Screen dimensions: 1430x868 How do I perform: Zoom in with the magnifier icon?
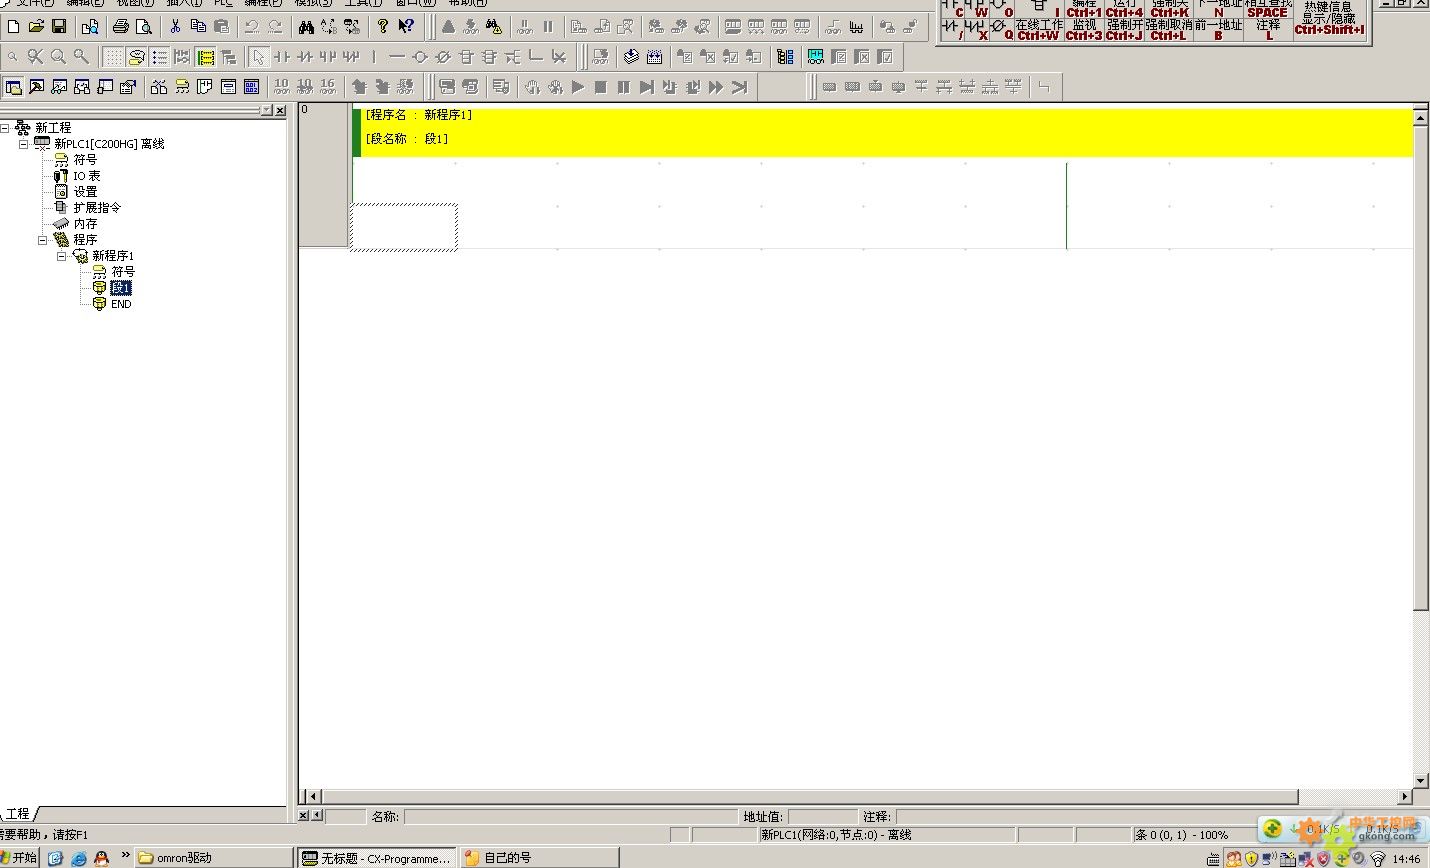click(x=58, y=57)
